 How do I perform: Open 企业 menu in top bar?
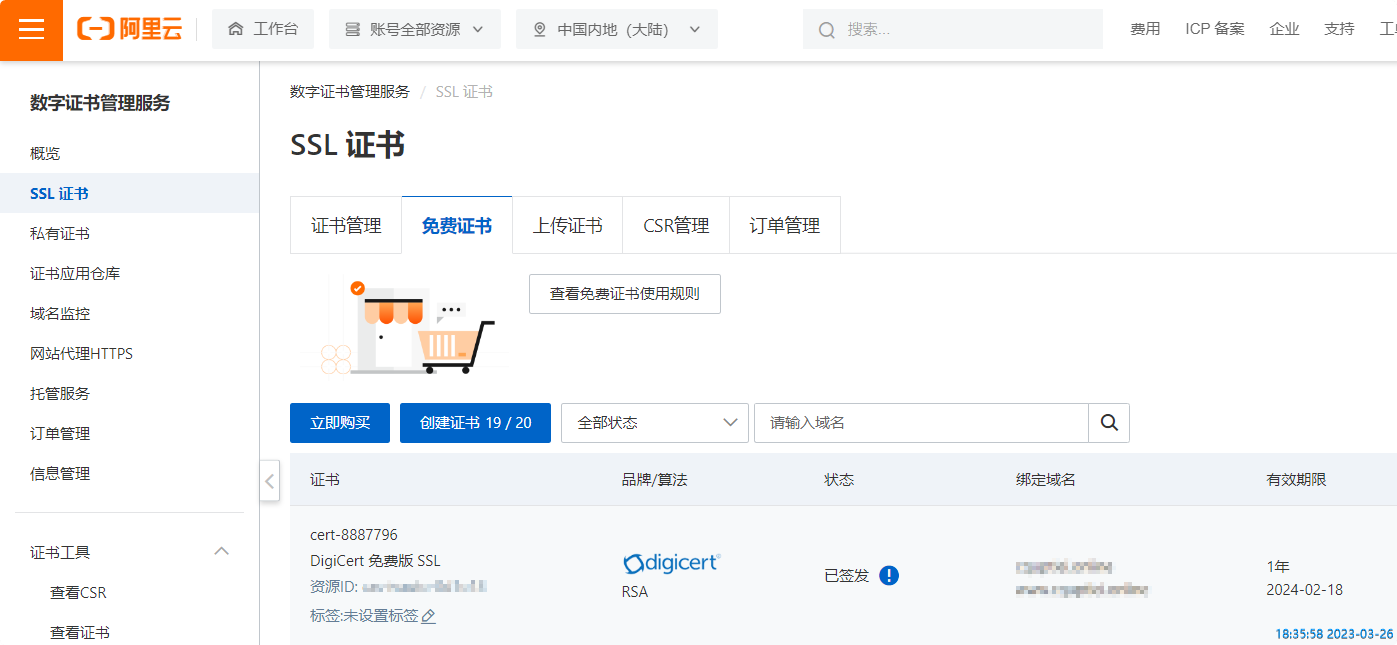tap(1284, 29)
